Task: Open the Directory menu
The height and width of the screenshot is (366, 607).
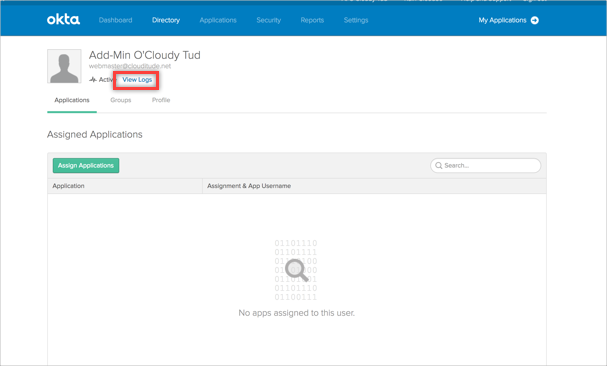Action: coord(166,20)
